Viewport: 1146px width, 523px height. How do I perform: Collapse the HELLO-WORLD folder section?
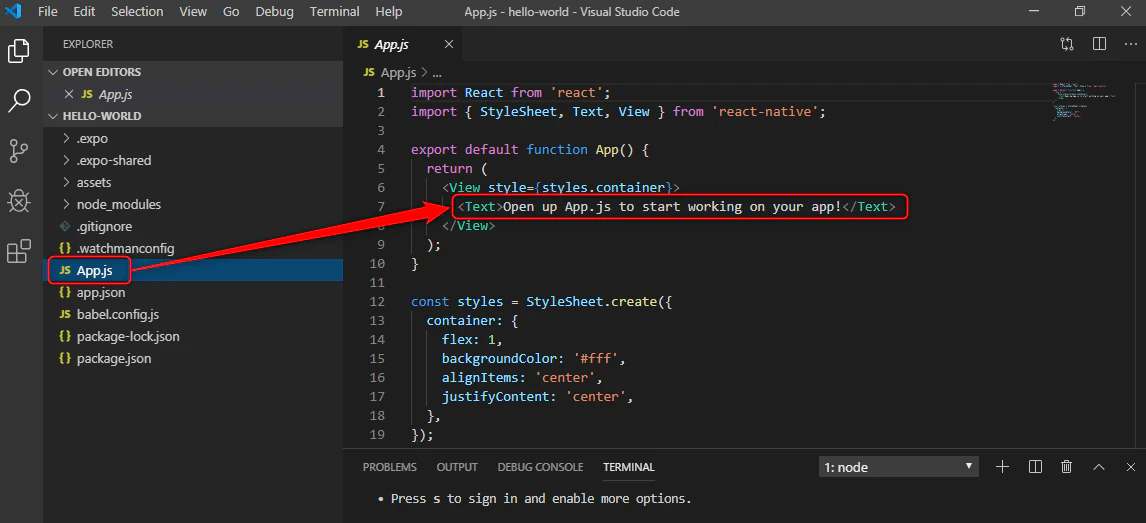click(x=193, y=116)
